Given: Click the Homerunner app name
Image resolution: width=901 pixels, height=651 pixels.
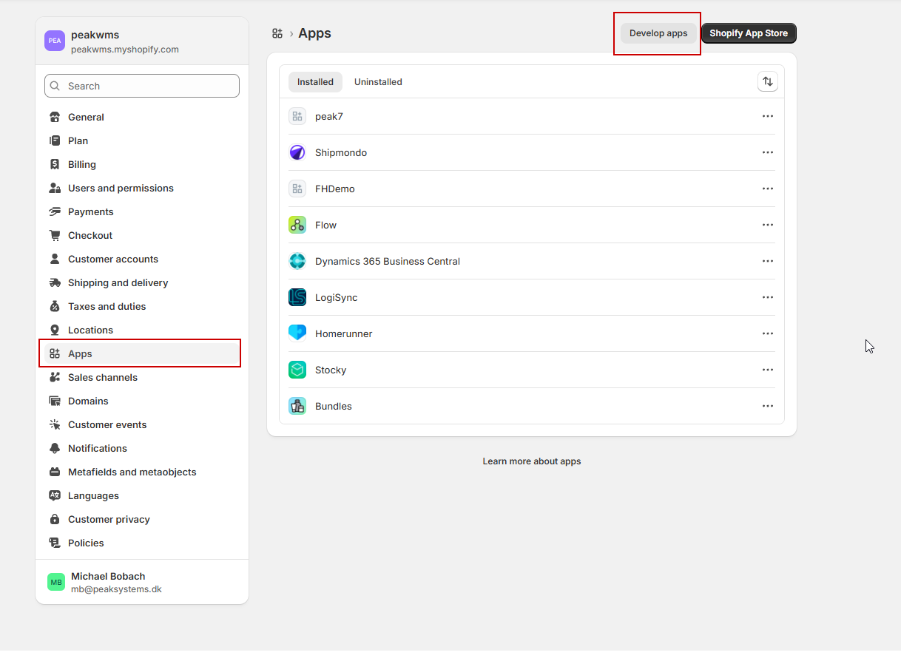Looking at the screenshot, I should pyautogui.click(x=343, y=334).
